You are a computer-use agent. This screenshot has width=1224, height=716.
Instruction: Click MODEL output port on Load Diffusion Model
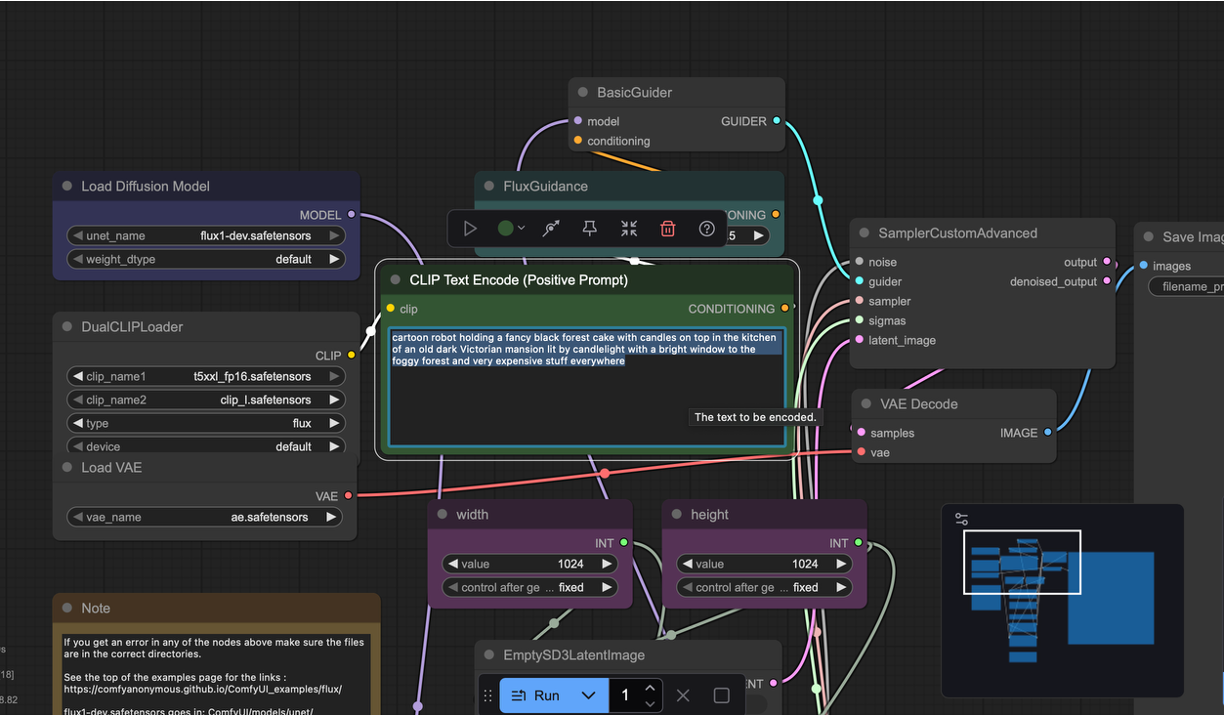(351, 215)
